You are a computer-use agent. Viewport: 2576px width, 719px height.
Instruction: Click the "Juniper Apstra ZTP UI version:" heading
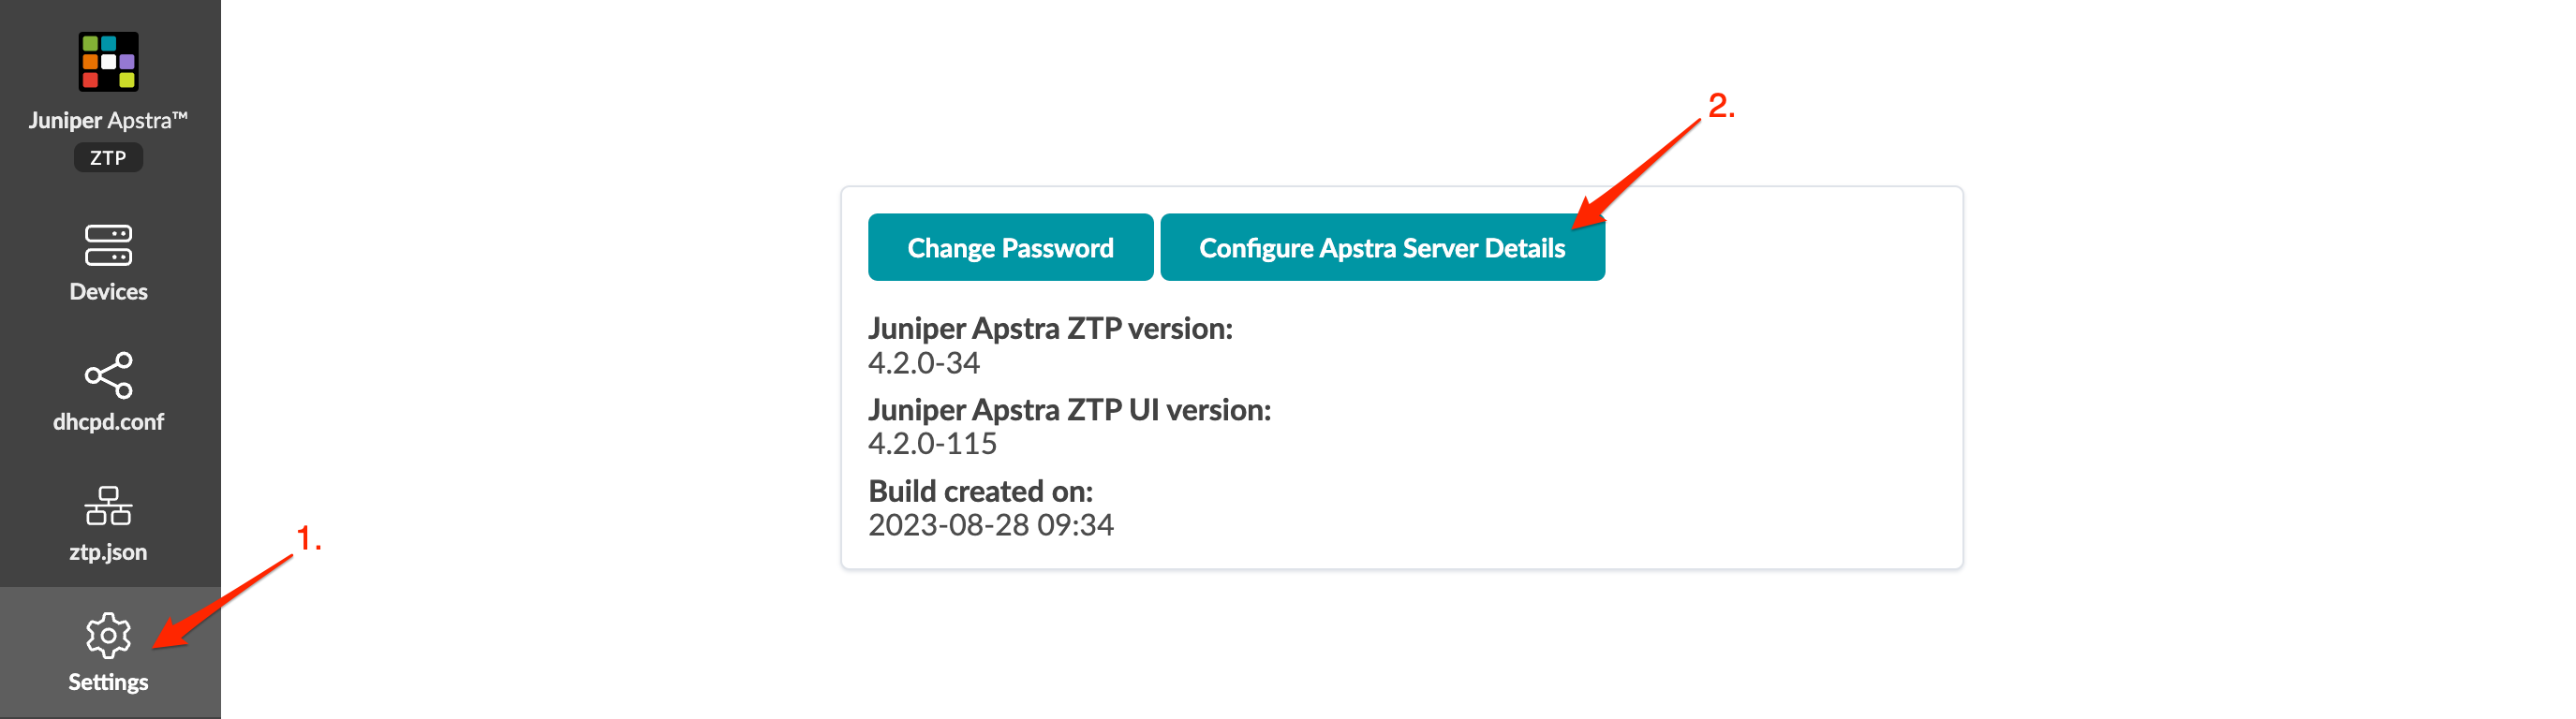[x=1069, y=410]
